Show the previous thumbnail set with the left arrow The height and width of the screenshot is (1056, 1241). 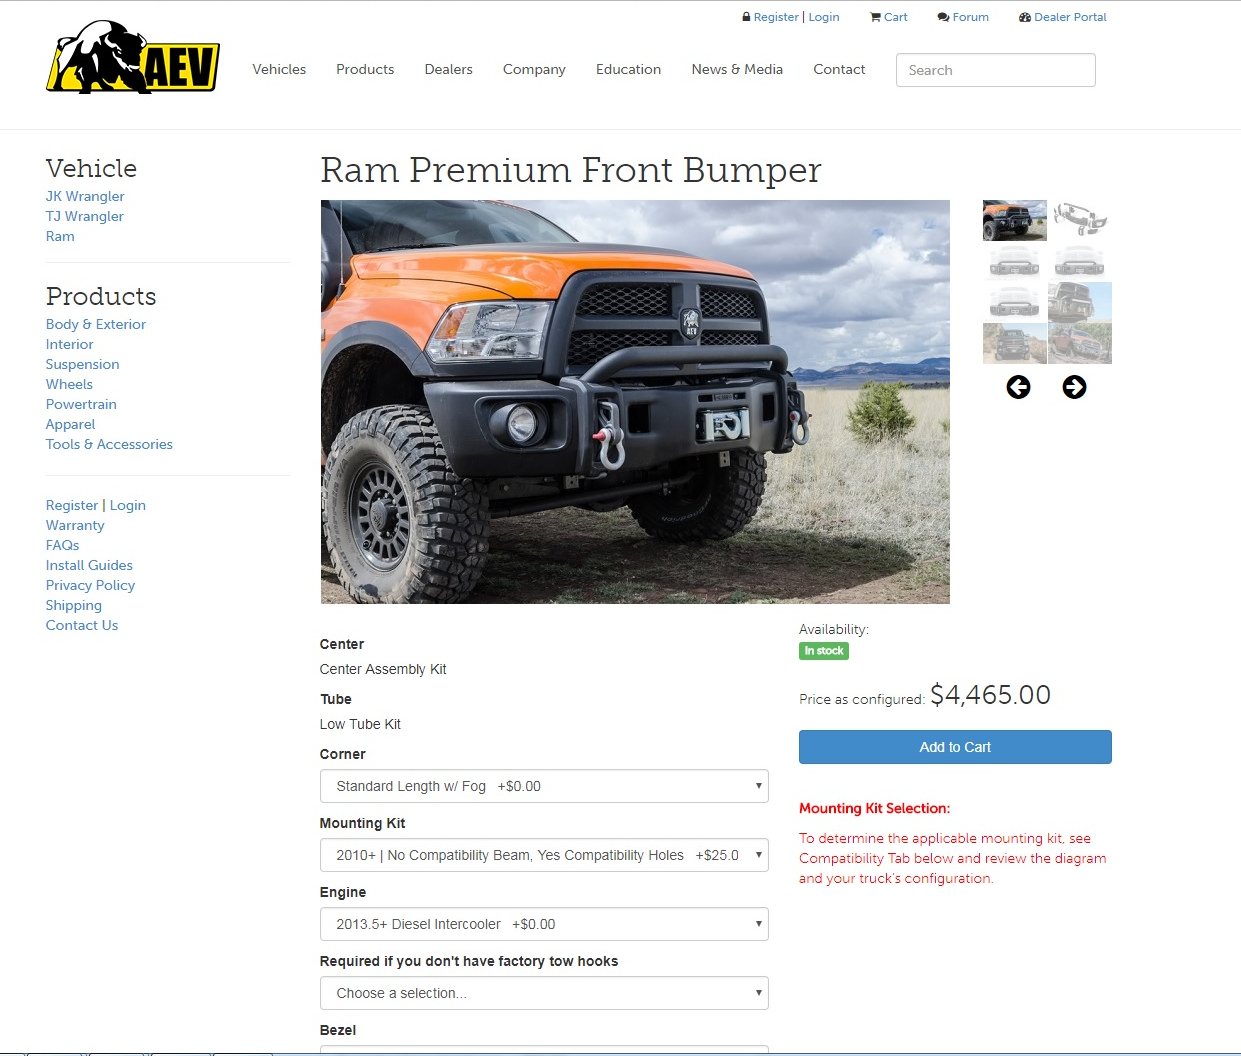[1018, 387]
